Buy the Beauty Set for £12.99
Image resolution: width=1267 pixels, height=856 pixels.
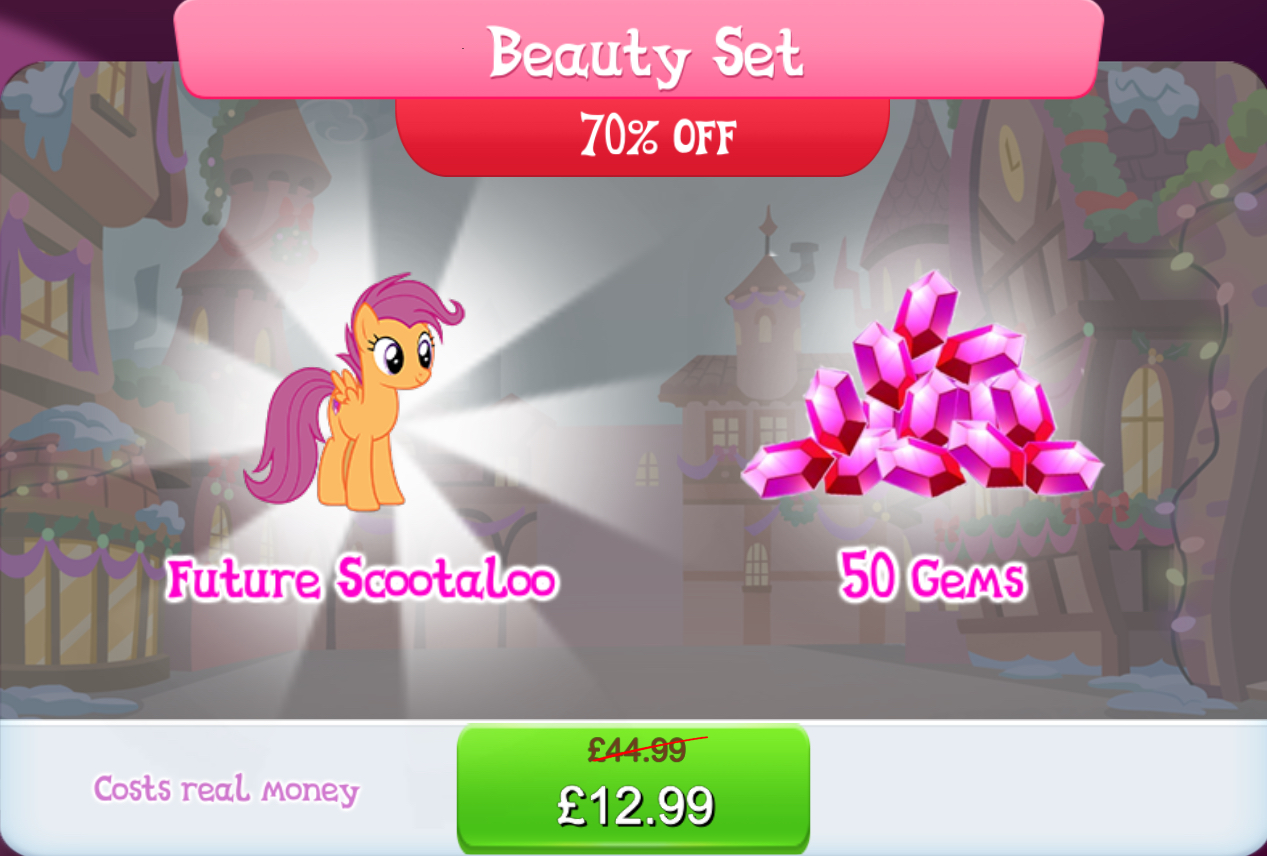tap(633, 788)
